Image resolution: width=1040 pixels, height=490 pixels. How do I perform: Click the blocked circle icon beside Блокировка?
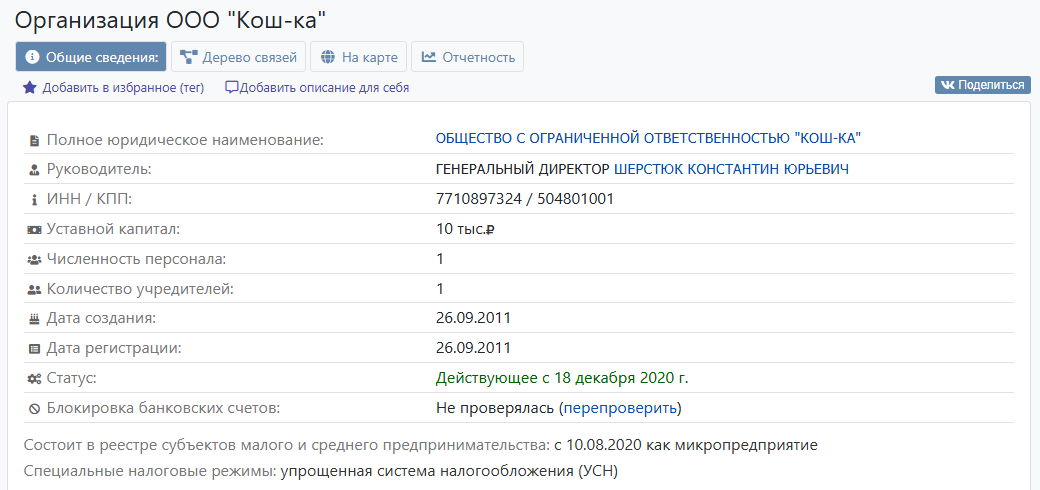[35, 408]
